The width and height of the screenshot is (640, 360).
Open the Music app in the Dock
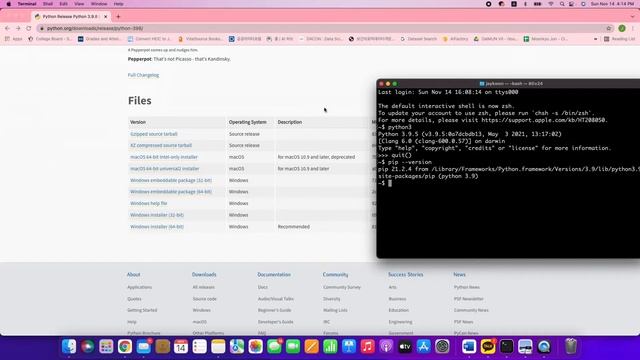(x=367, y=347)
